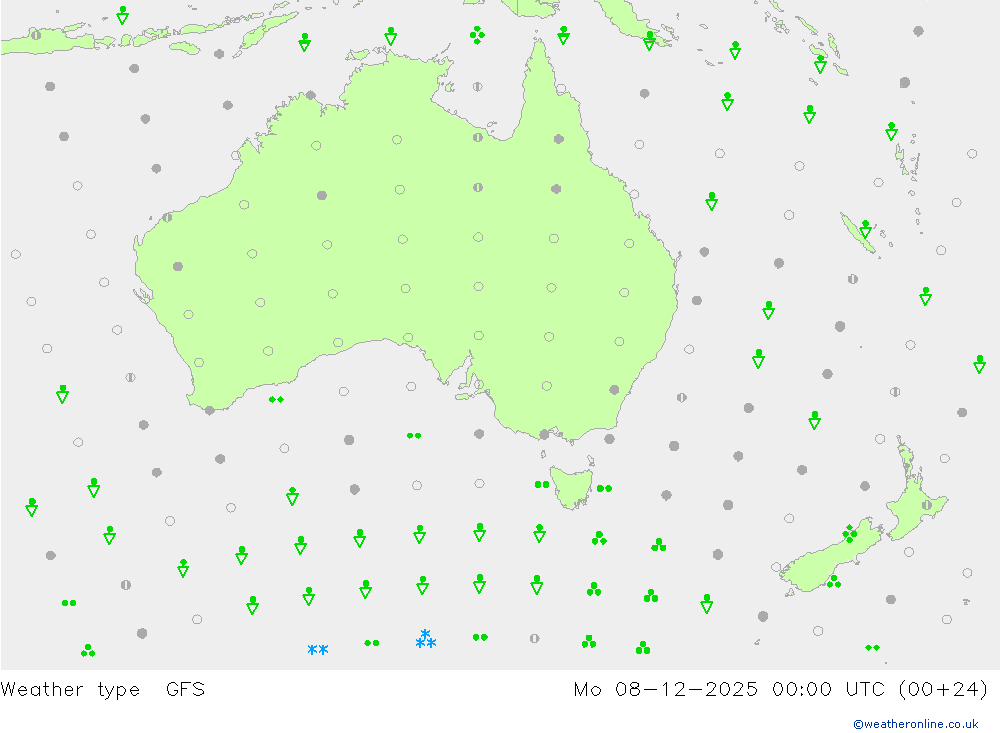Viewport: 1000px width, 733px height.
Task: Click shower symbol over Papua New Guinea
Action: click(649, 41)
